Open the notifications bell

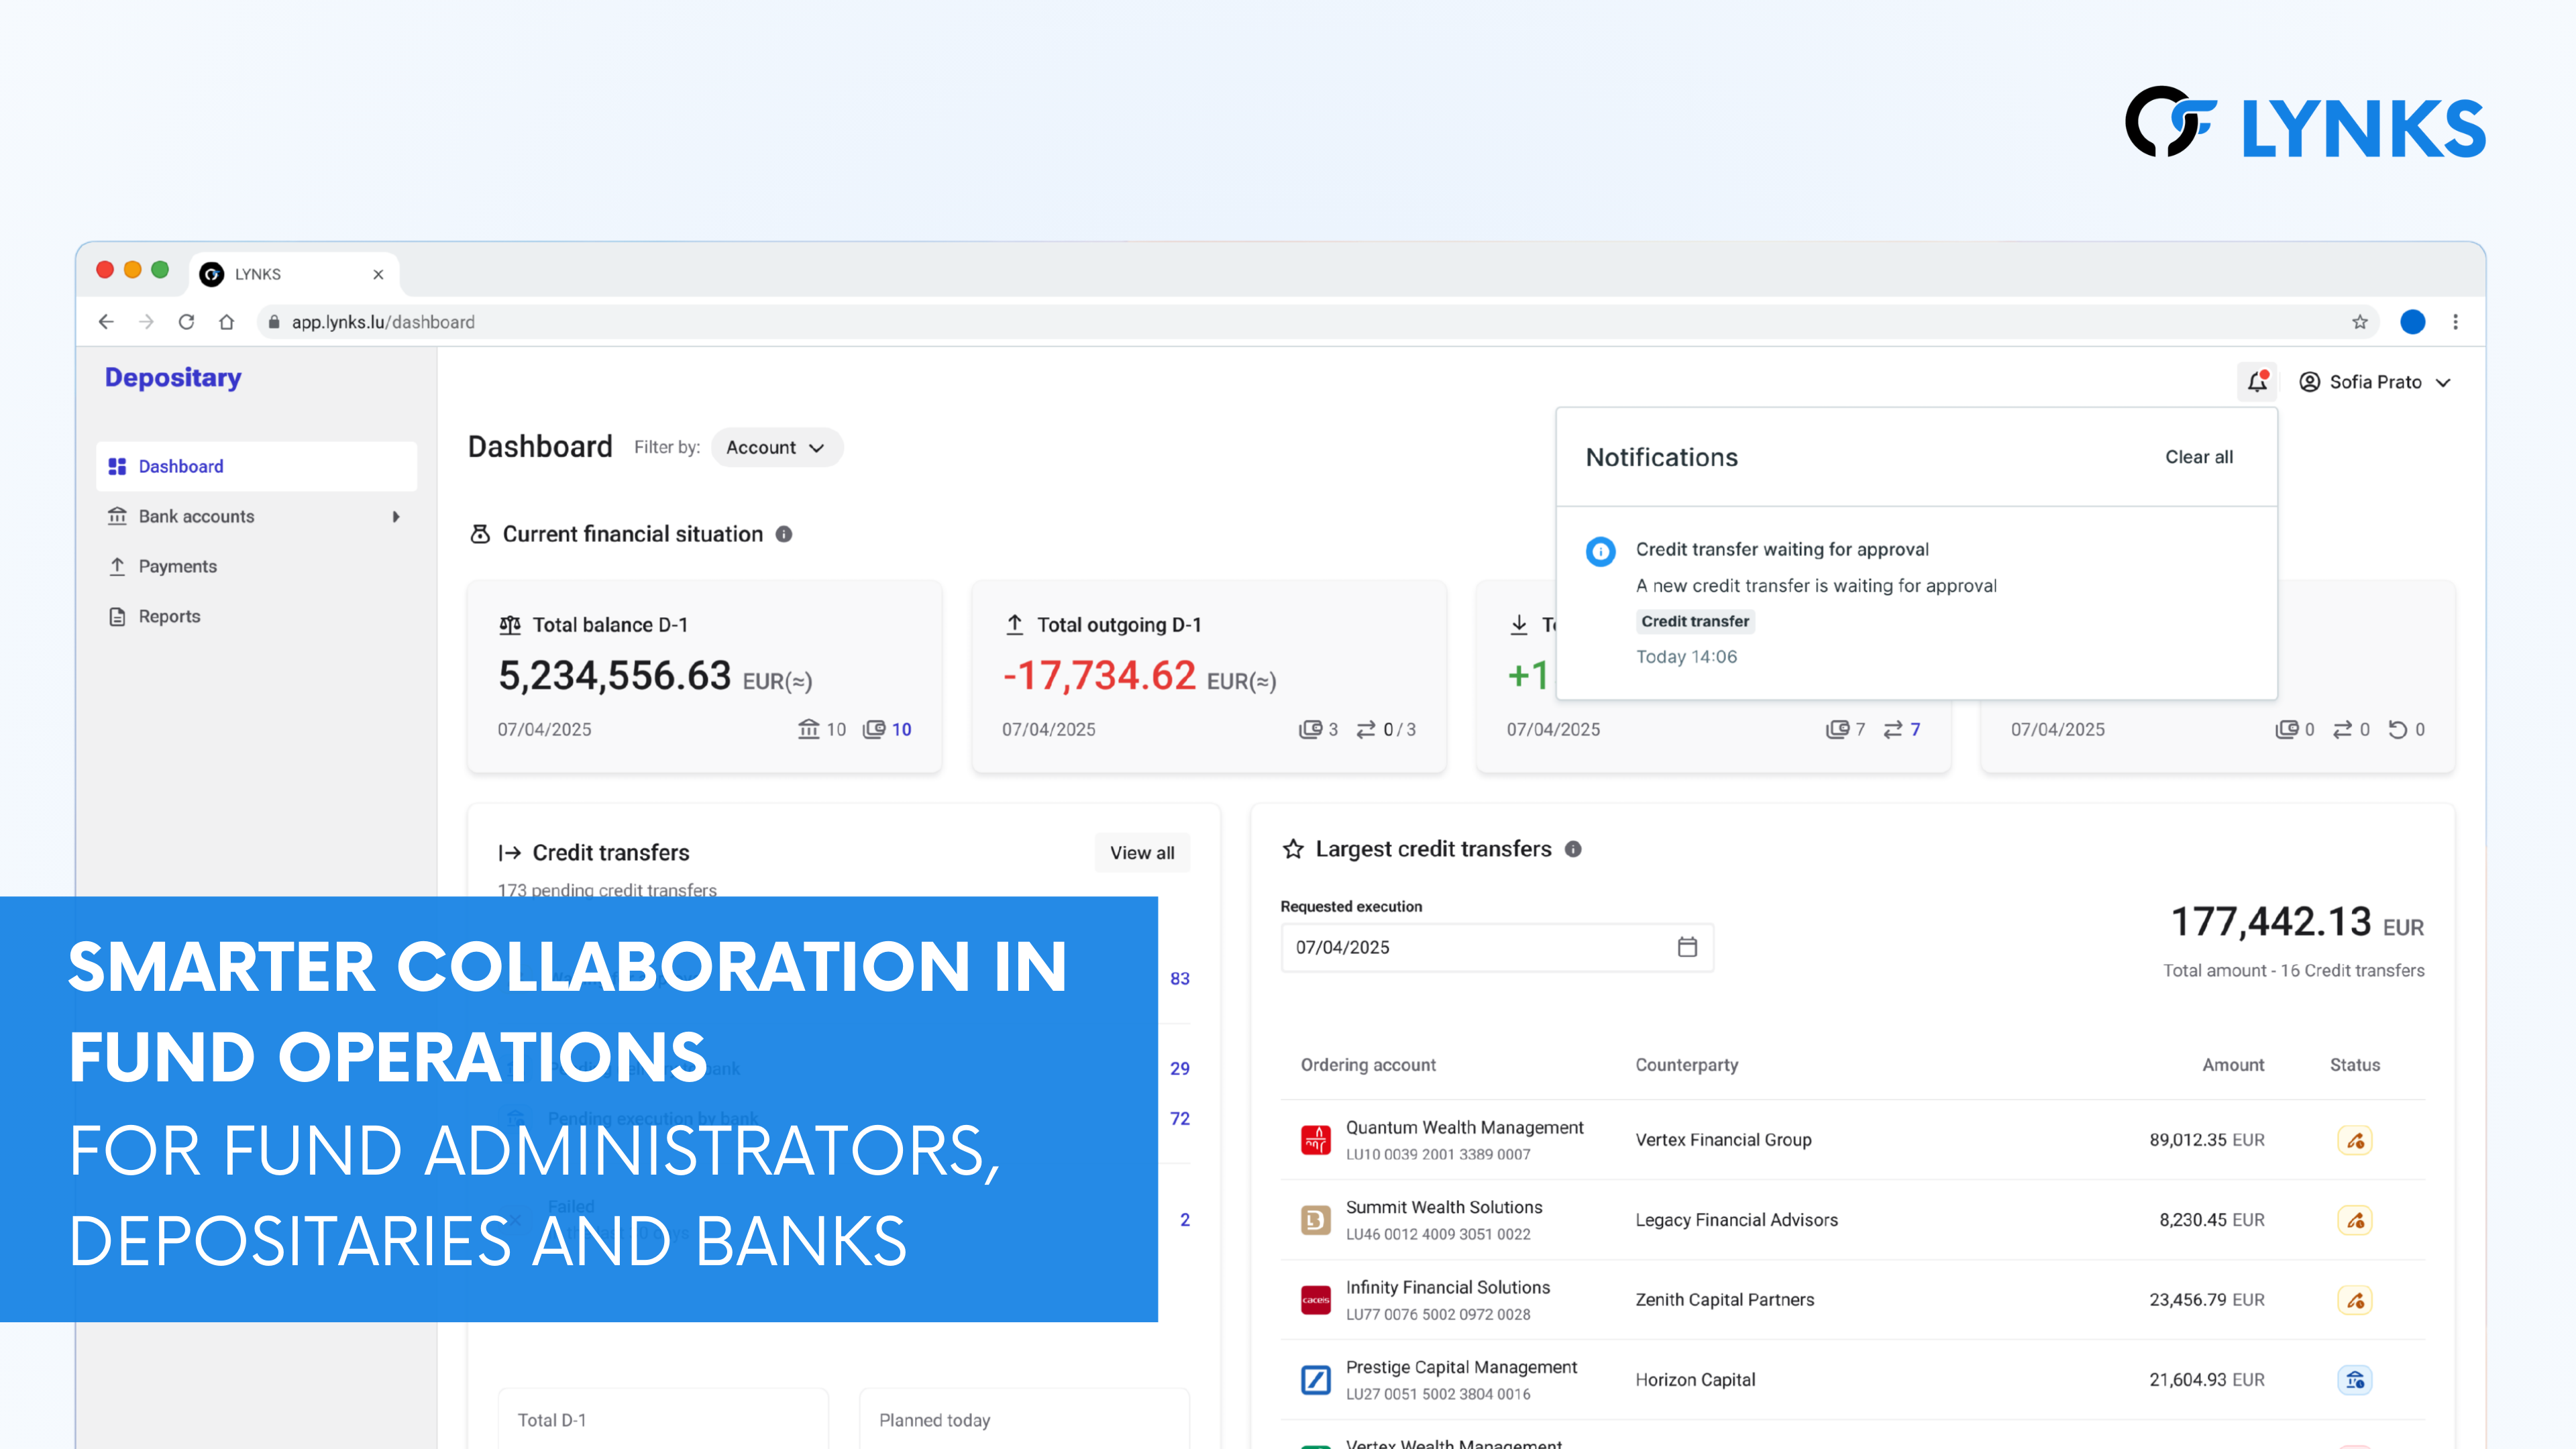[2257, 381]
